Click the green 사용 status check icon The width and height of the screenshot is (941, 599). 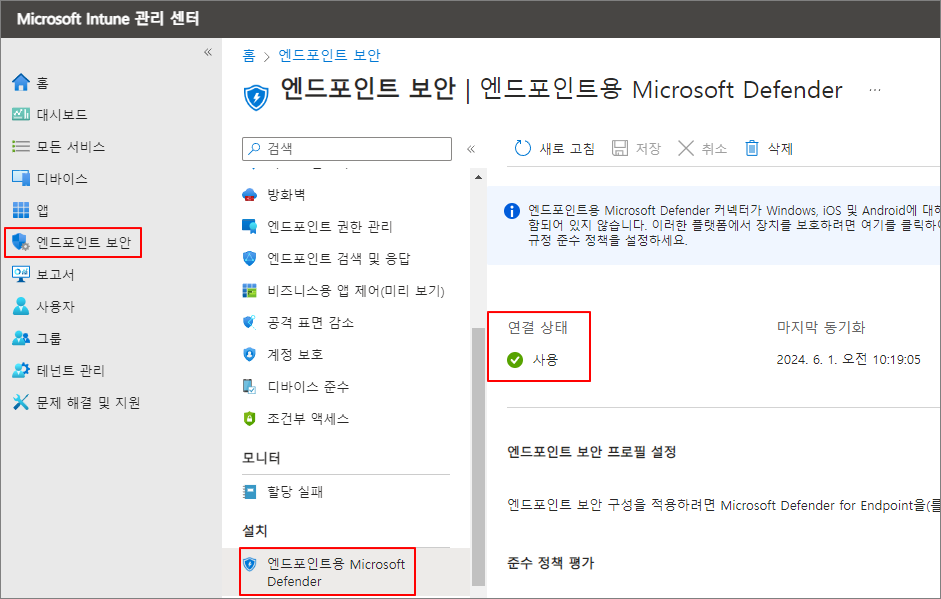click(515, 360)
